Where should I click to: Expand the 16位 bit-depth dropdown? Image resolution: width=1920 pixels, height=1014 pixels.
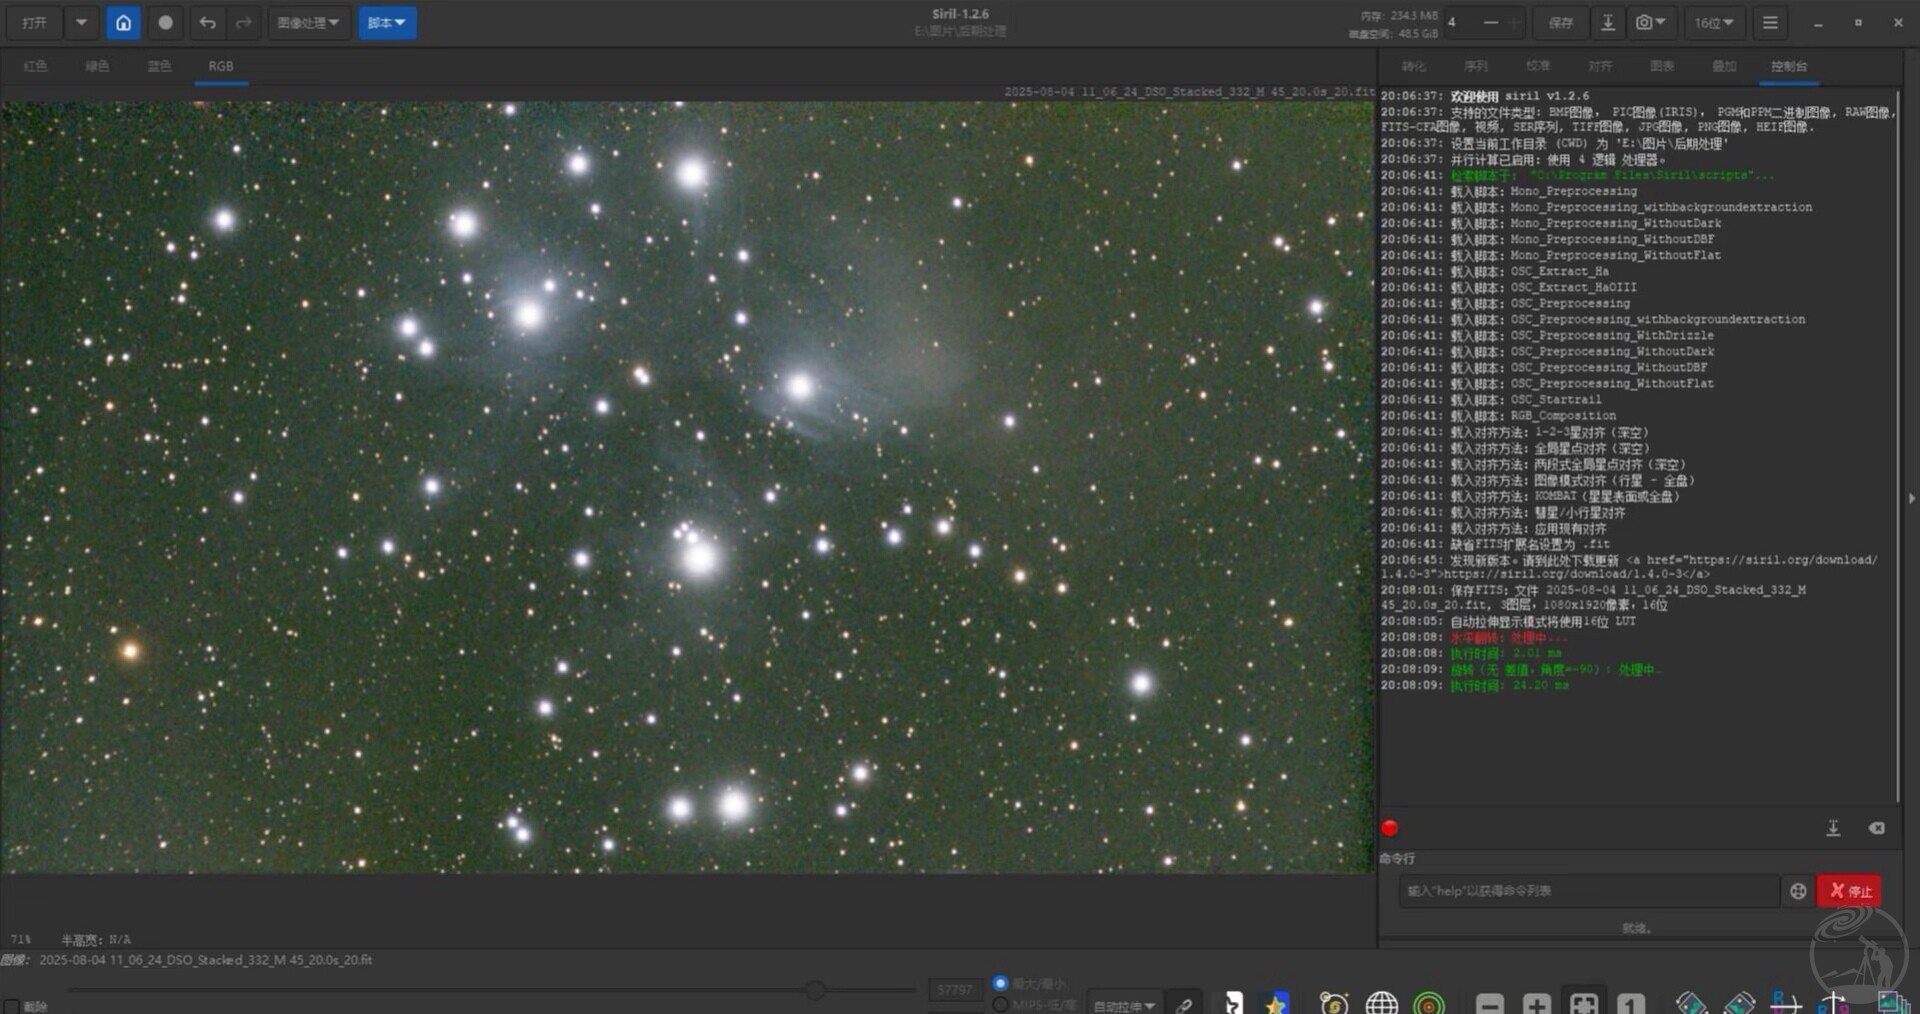tap(1713, 23)
